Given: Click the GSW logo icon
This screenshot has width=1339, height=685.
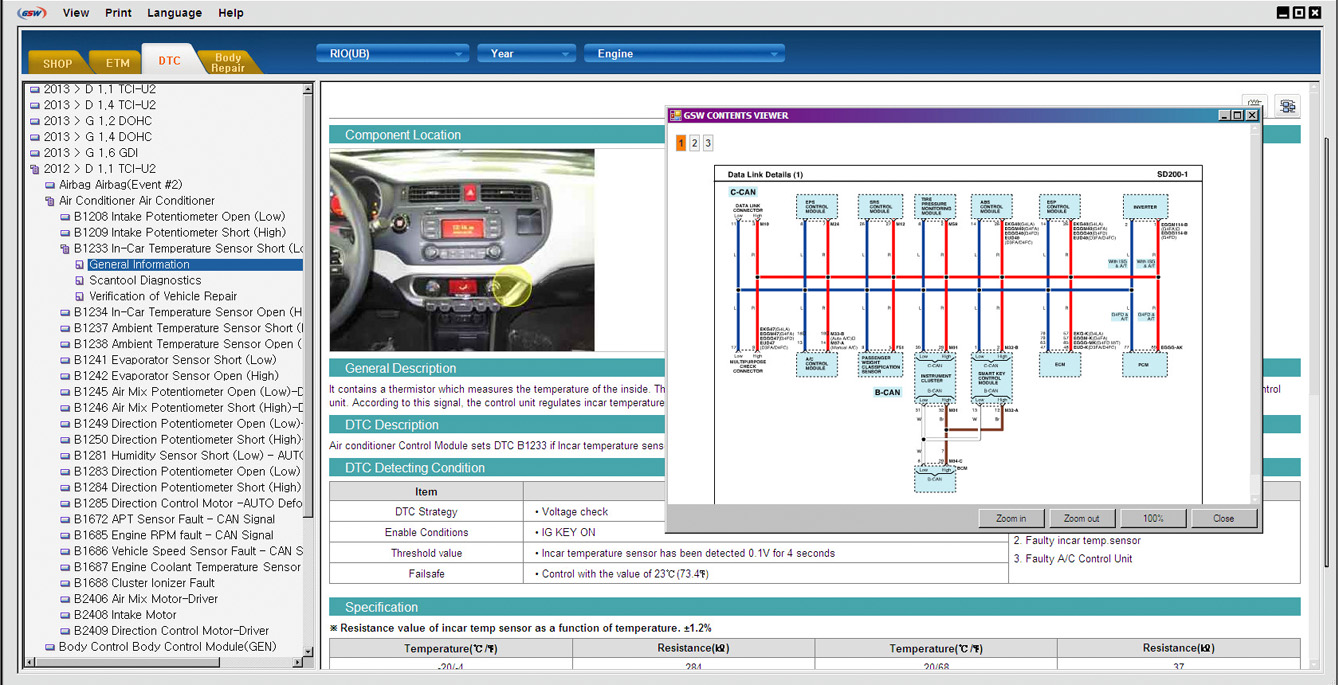Looking at the screenshot, I should [32, 13].
